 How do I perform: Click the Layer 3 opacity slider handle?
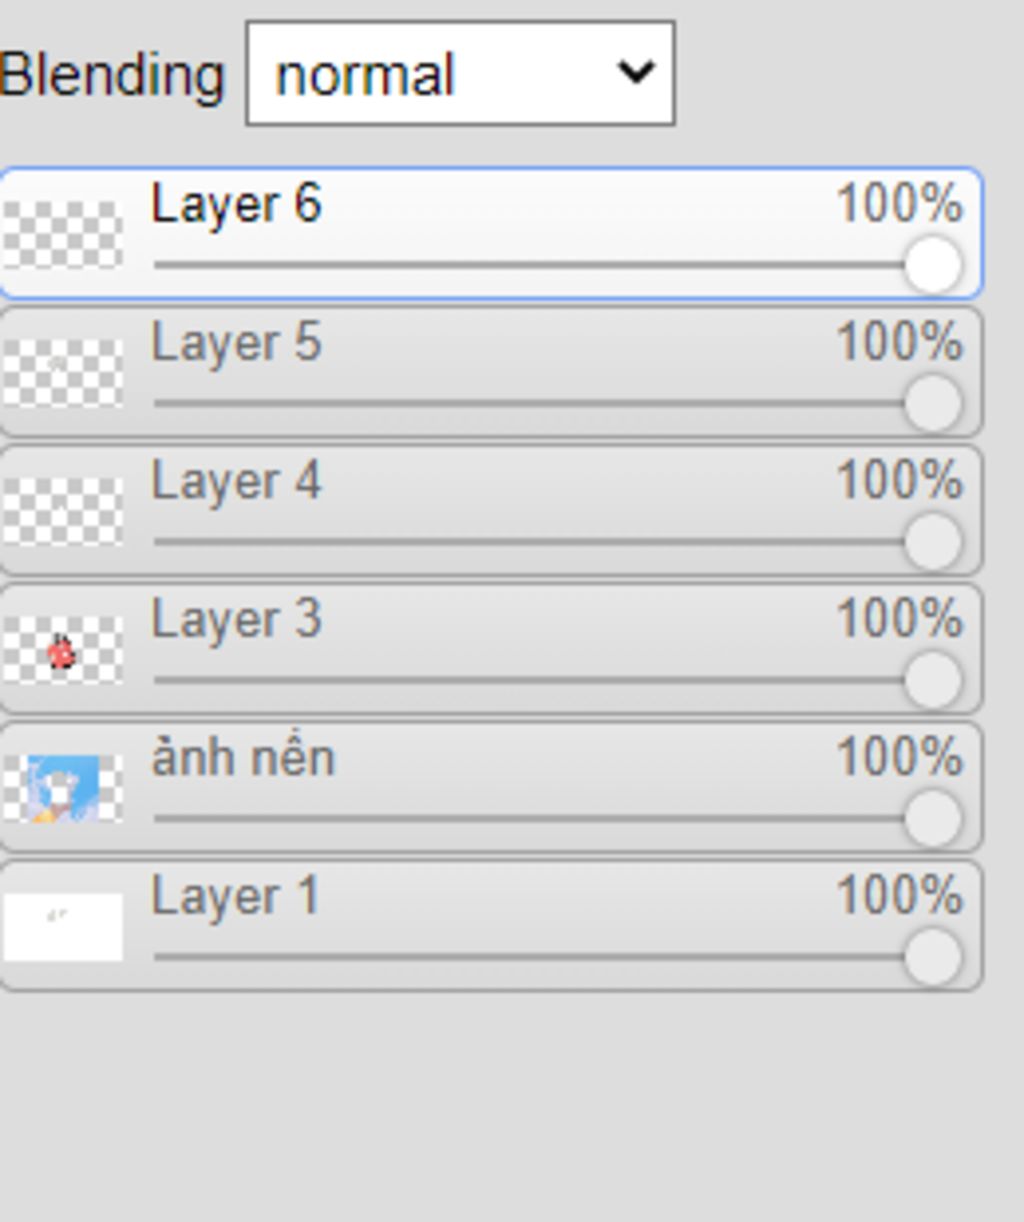coord(933,679)
